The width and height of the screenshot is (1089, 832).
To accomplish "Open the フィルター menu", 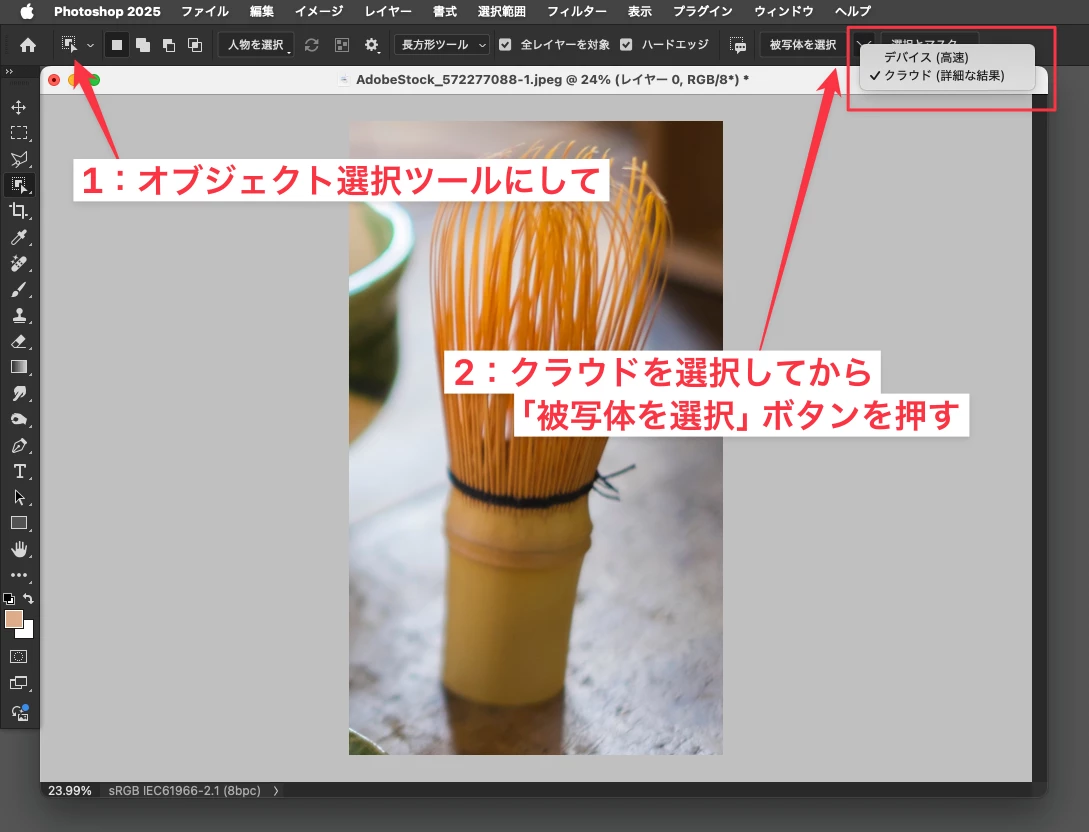I will click(576, 11).
